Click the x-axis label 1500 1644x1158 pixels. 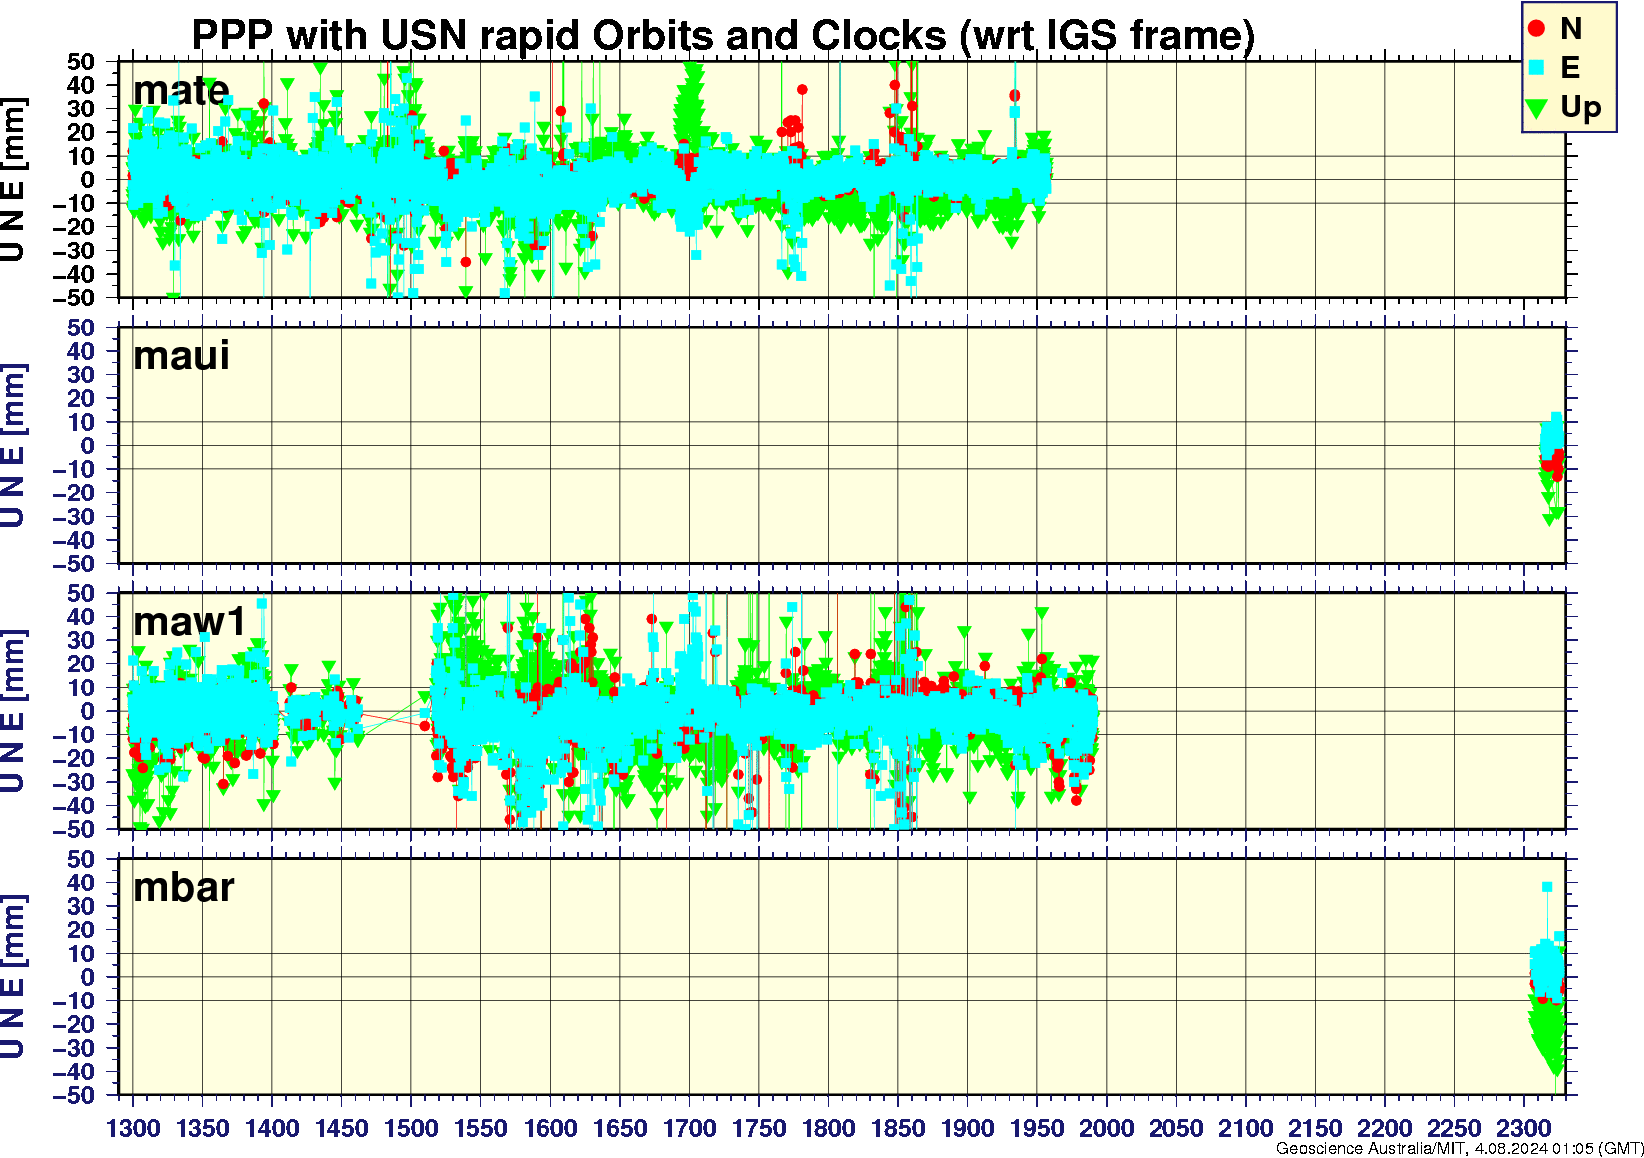point(411,1128)
